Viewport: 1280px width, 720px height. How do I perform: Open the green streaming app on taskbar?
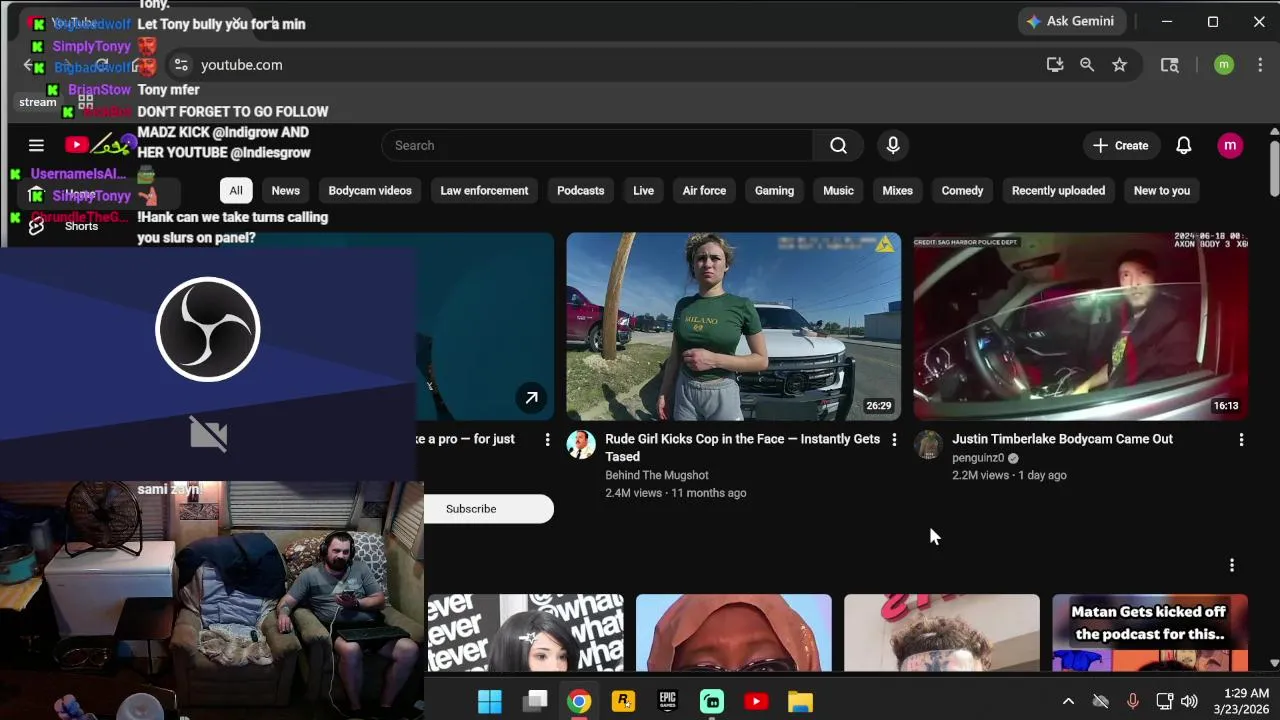click(x=712, y=702)
